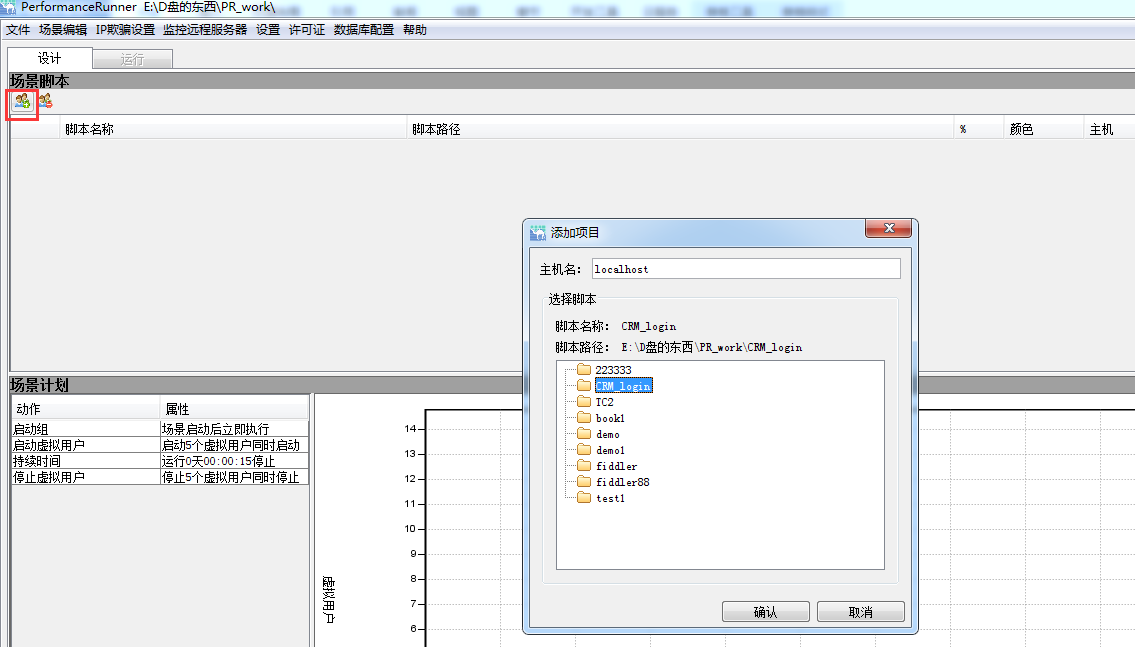Open the 监控远程服务器 menu
Image resolution: width=1135 pixels, height=647 pixels.
click(204, 30)
